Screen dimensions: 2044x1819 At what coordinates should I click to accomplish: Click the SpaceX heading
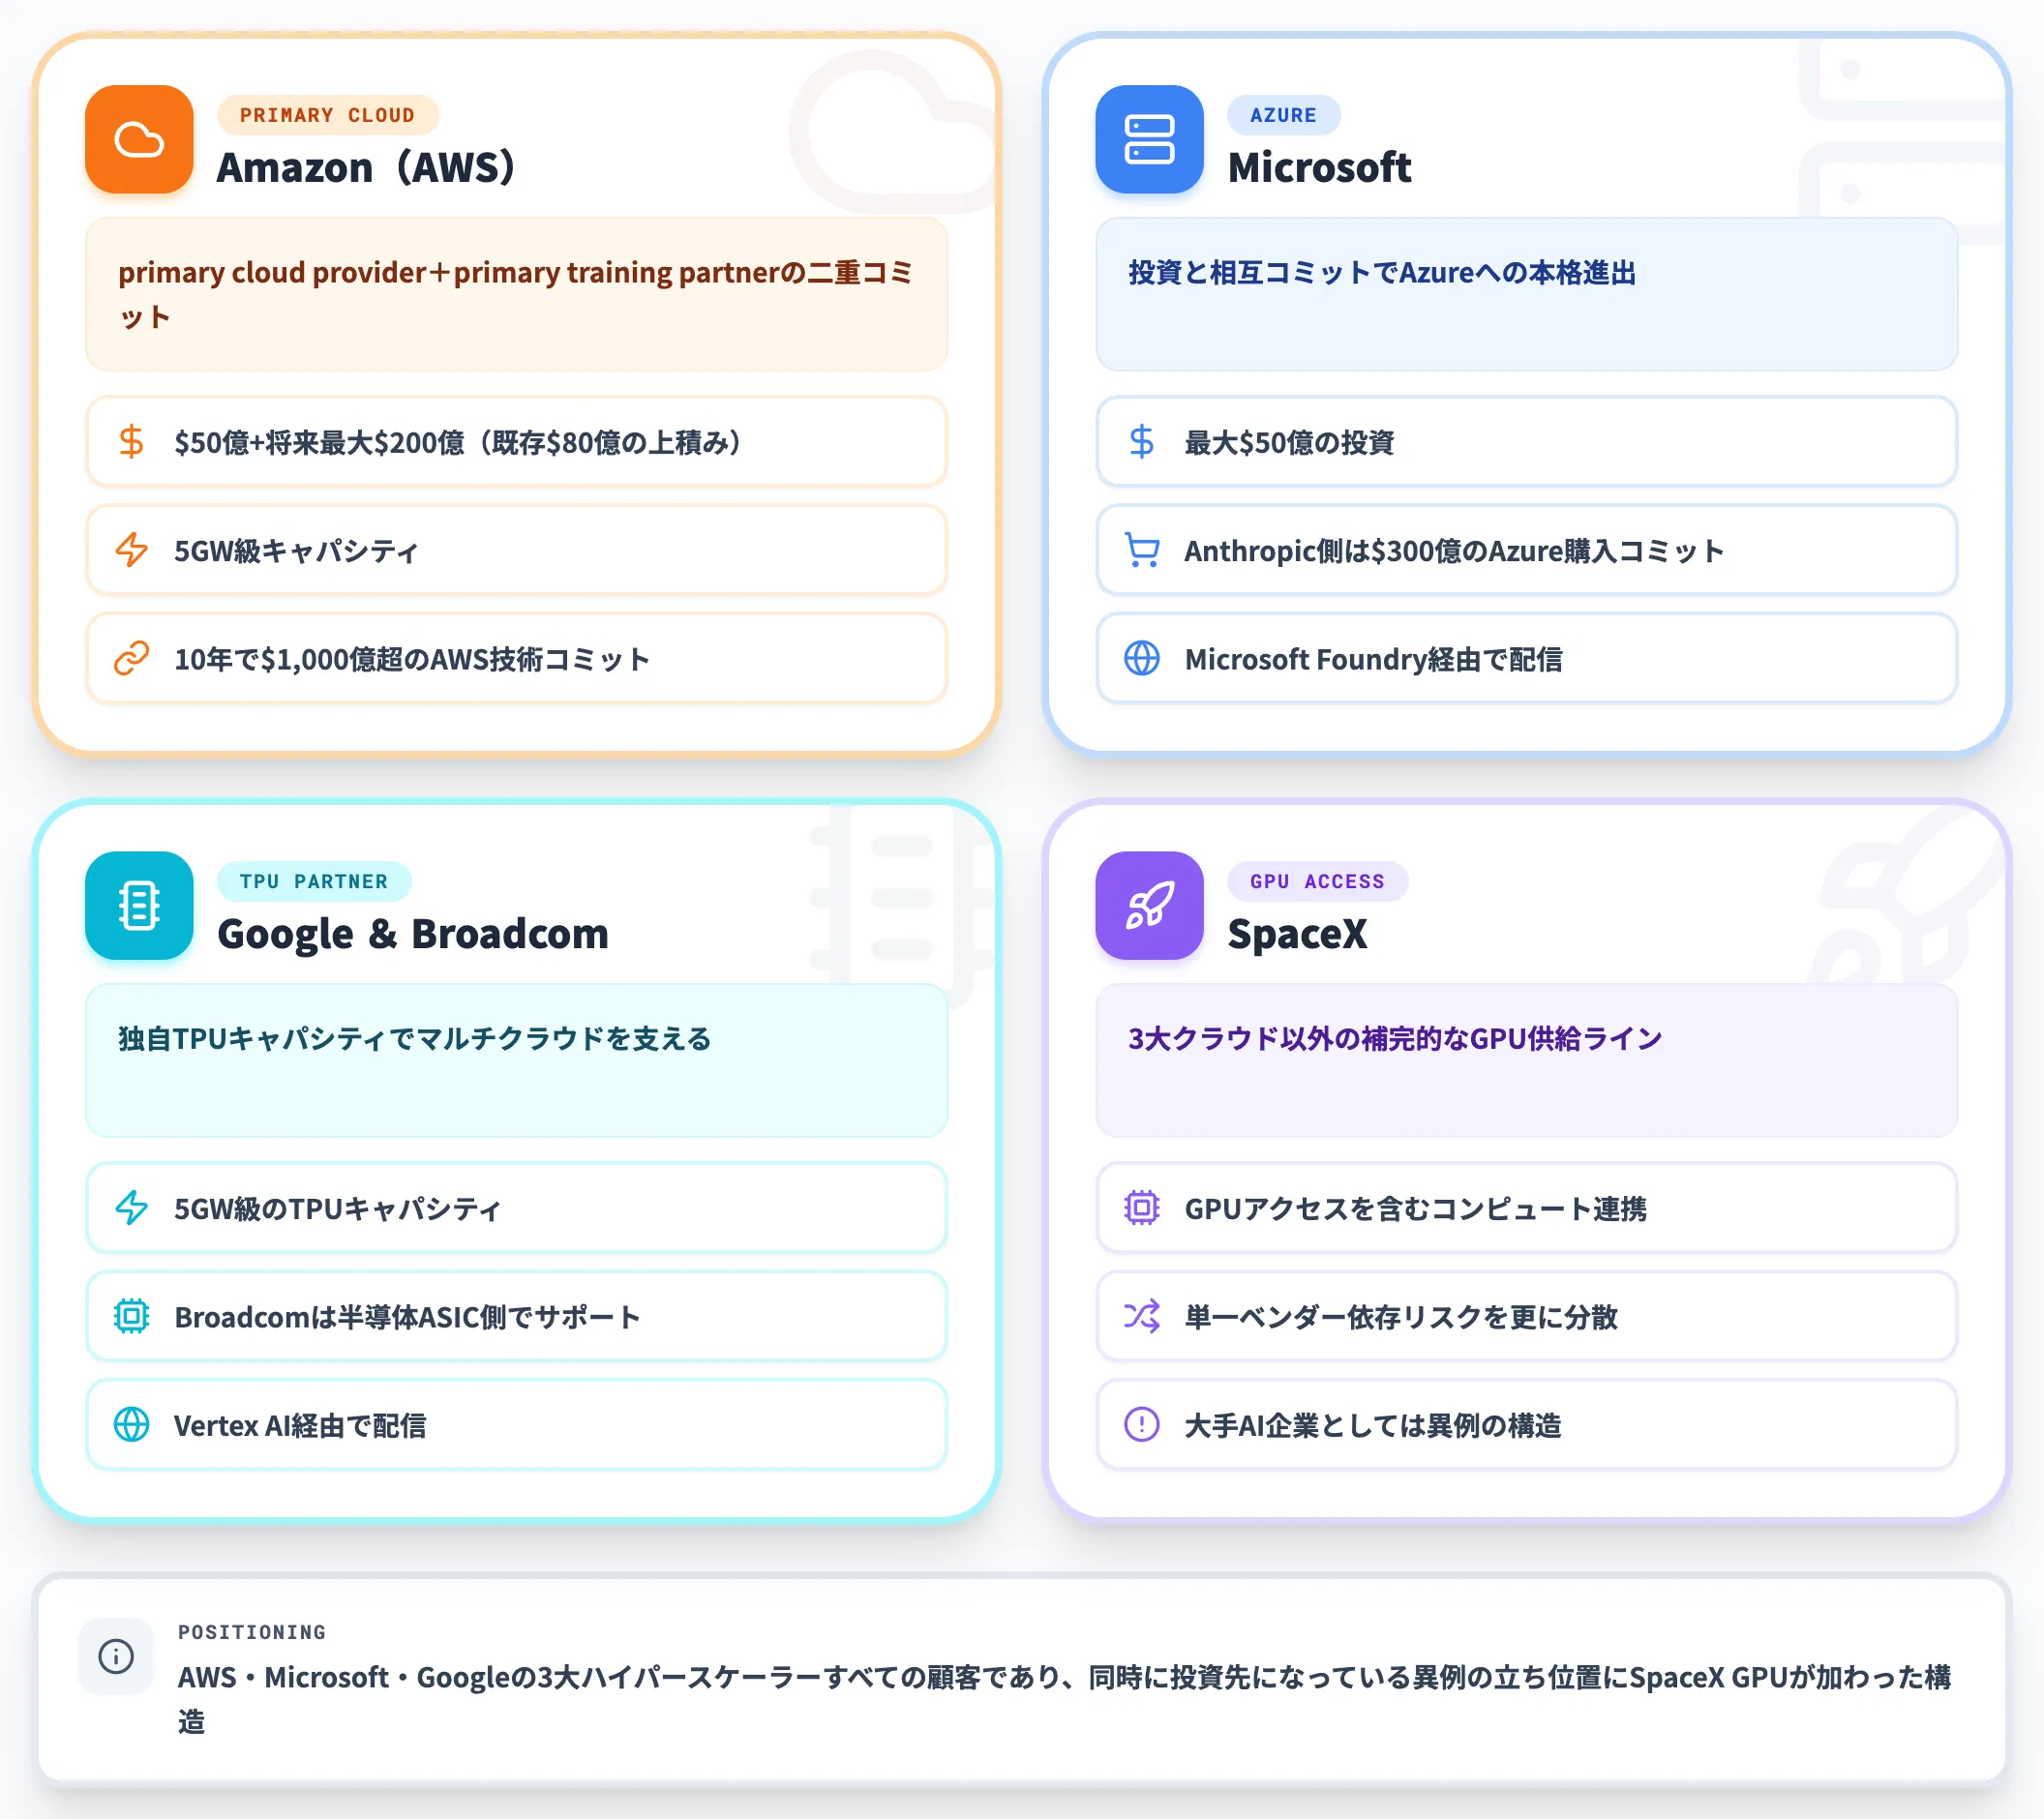(1297, 934)
